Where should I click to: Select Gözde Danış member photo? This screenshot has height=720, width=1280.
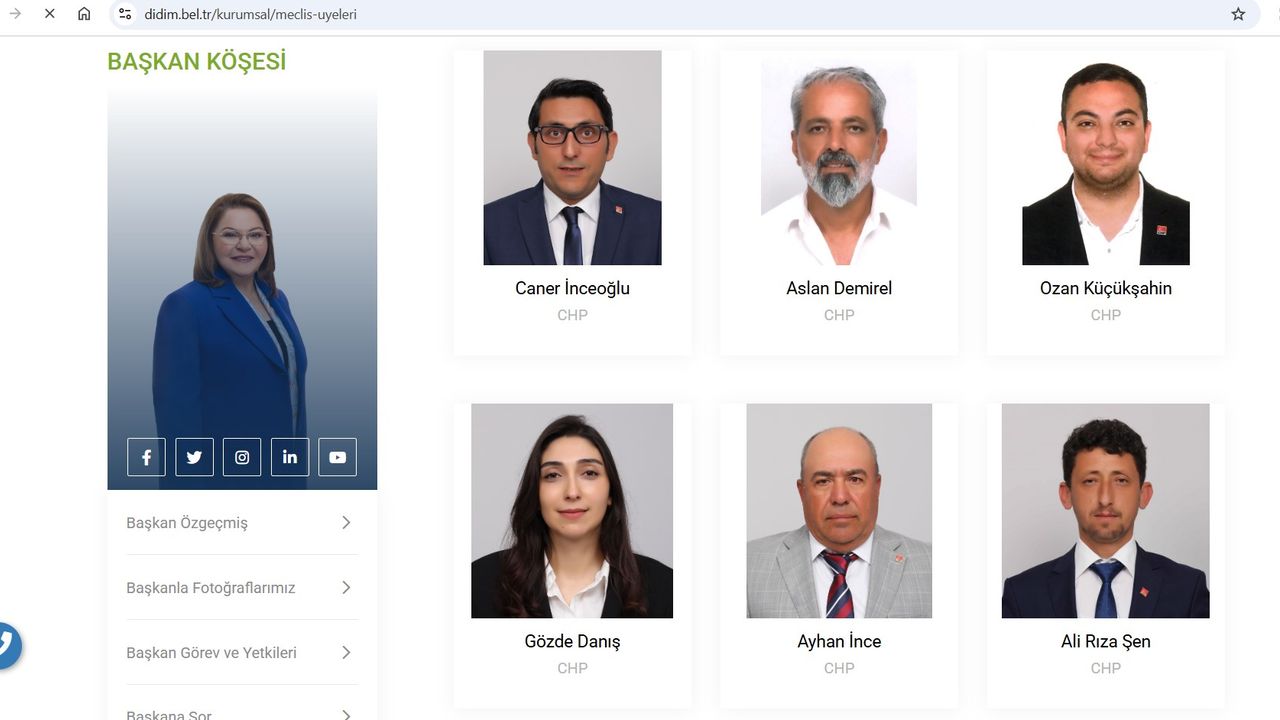pyautogui.click(x=572, y=511)
